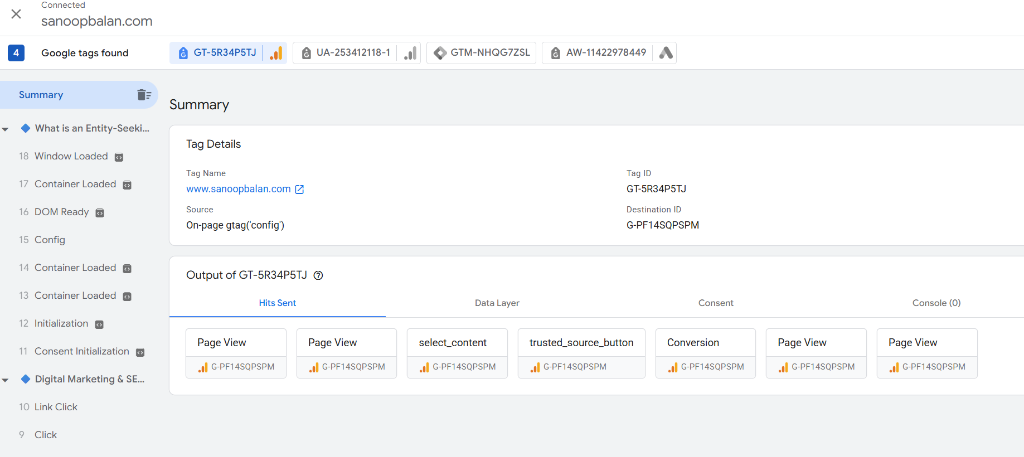Screen dimensions: 1024x457
Task: Click code icon next to 17 Container Loaded
Action: pyautogui.click(x=127, y=185)
